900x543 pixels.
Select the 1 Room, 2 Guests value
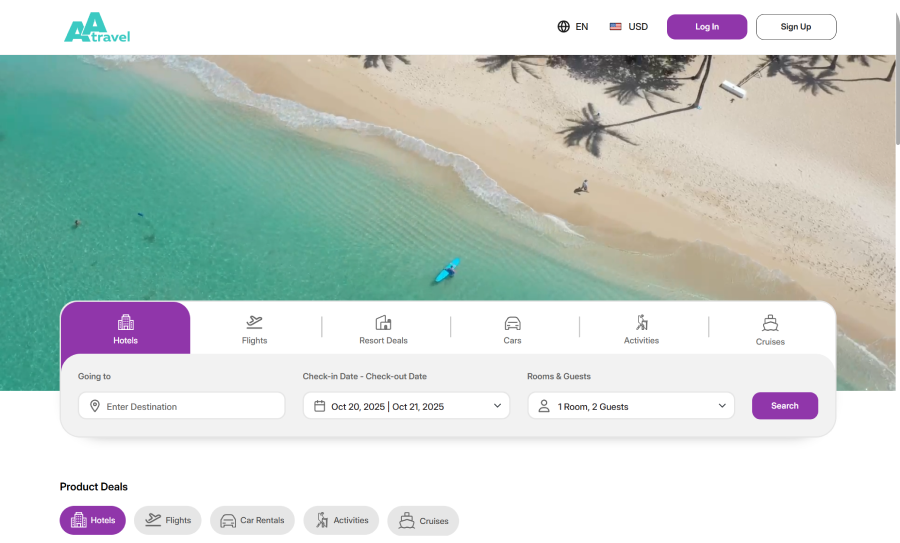pos(593,406)
